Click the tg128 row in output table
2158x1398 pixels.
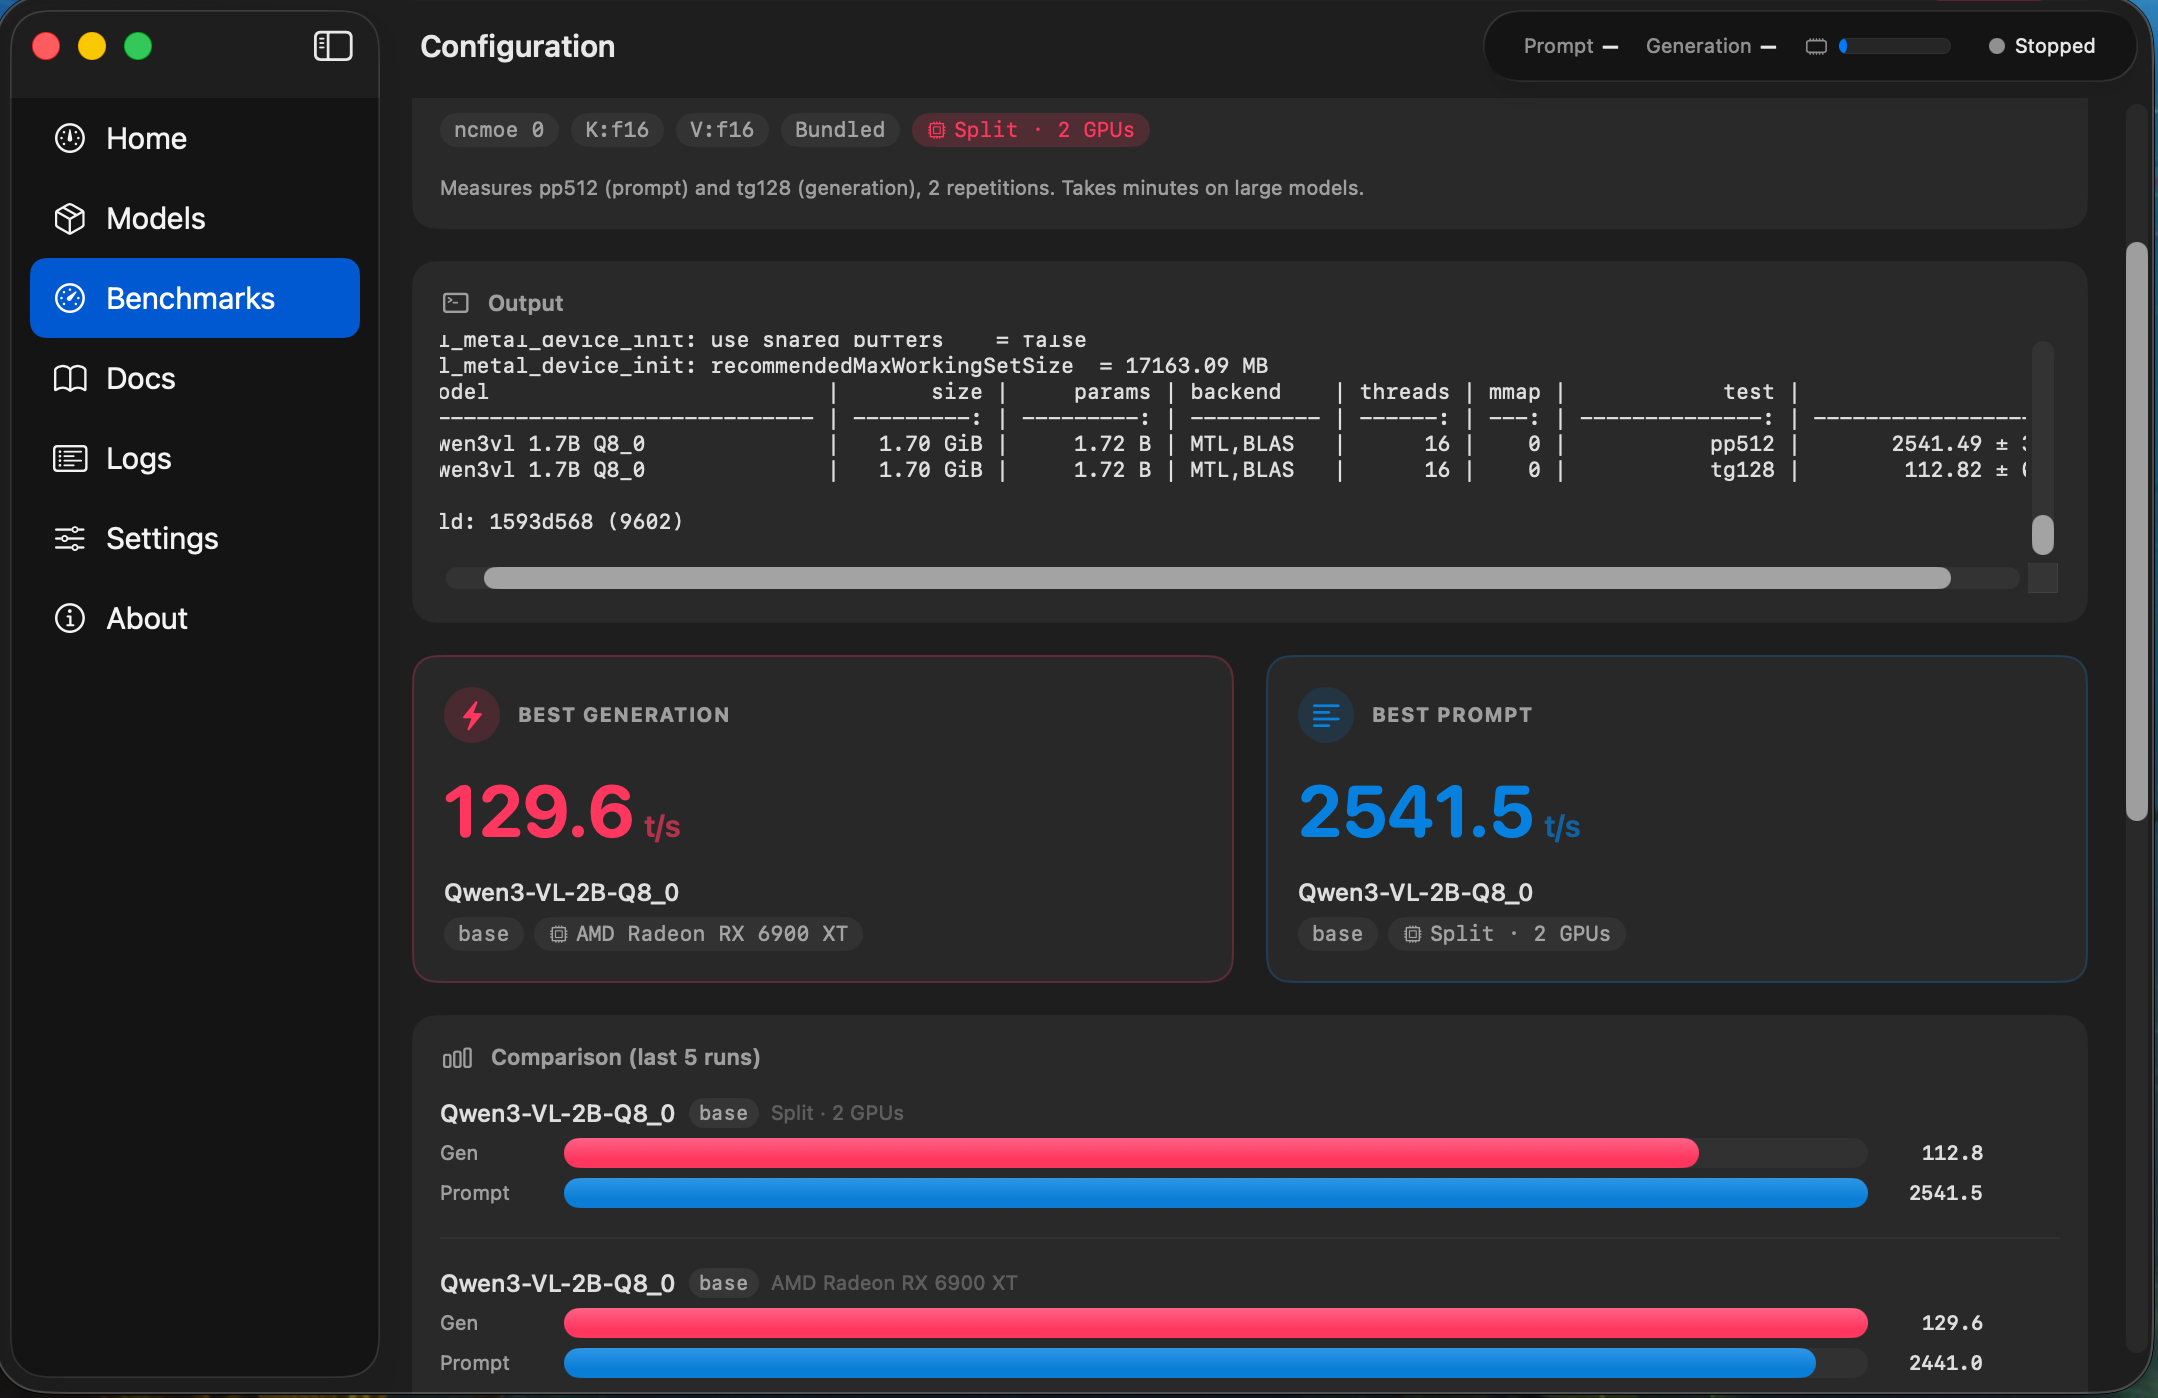click(1232, 470)
